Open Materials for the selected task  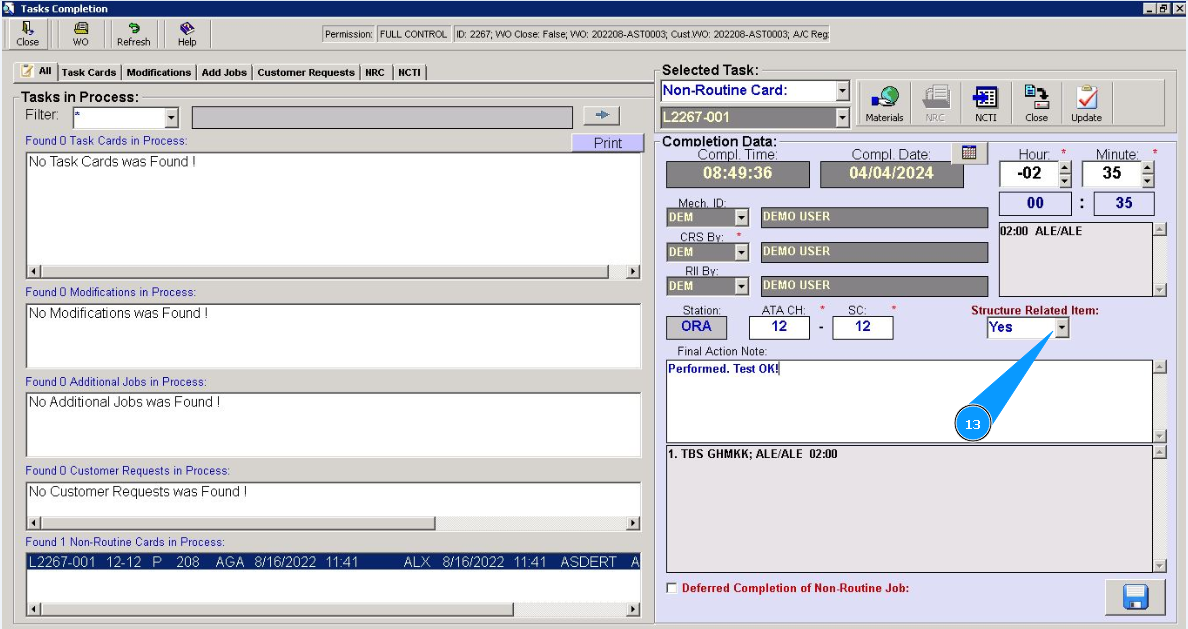tap(884, 103)
